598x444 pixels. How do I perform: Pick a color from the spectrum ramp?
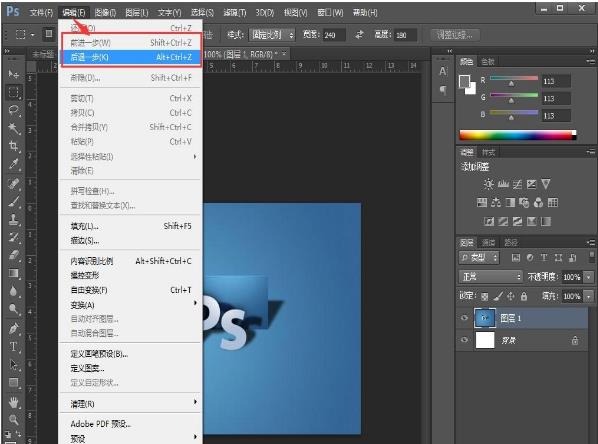point(517,135)
